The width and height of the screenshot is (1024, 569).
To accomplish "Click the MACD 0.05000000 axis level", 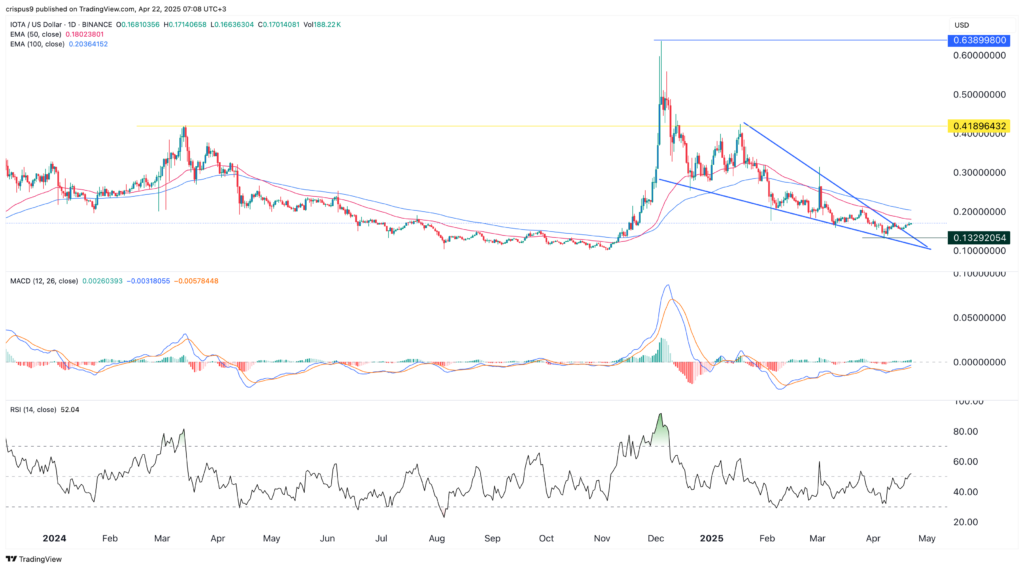I will coord(979,318).
